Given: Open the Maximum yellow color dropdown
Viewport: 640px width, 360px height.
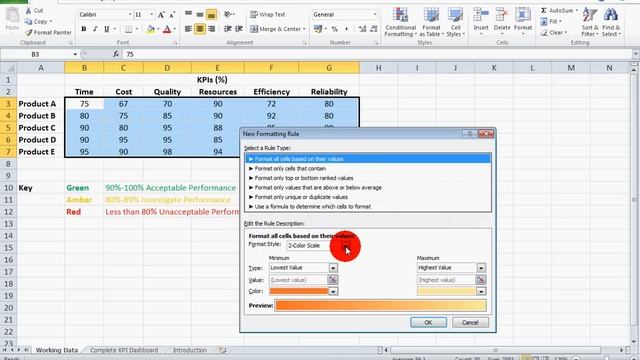Looking at the screenshot, I should pos(481,291).
